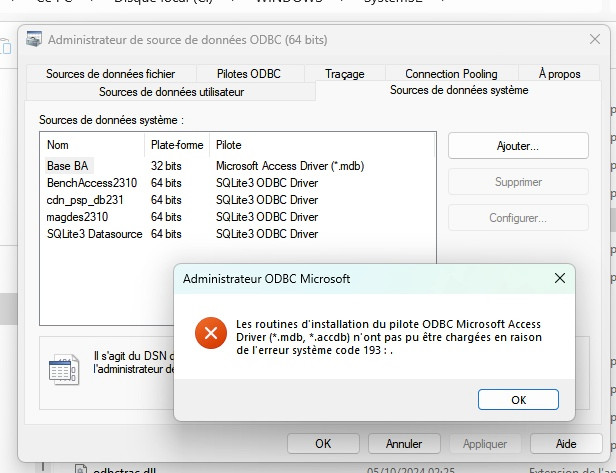The image size is (616, 473).
Task: Click the DSN information table icon
Action: pyautogui.click(x=64, y=369)
